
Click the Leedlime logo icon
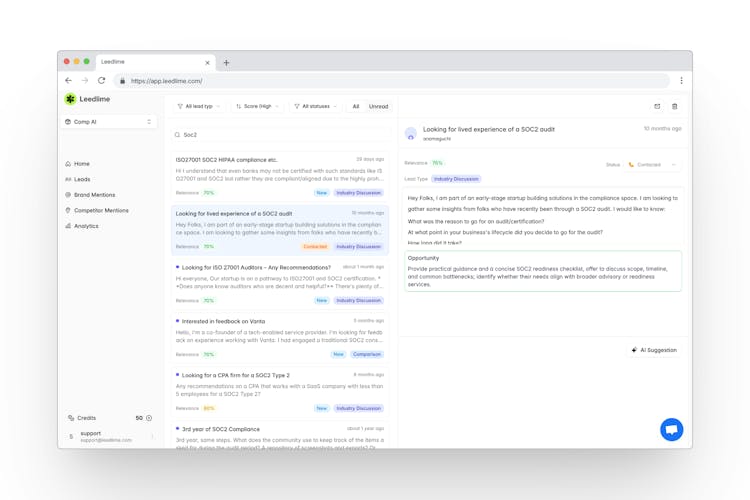[x=70, y=99]
